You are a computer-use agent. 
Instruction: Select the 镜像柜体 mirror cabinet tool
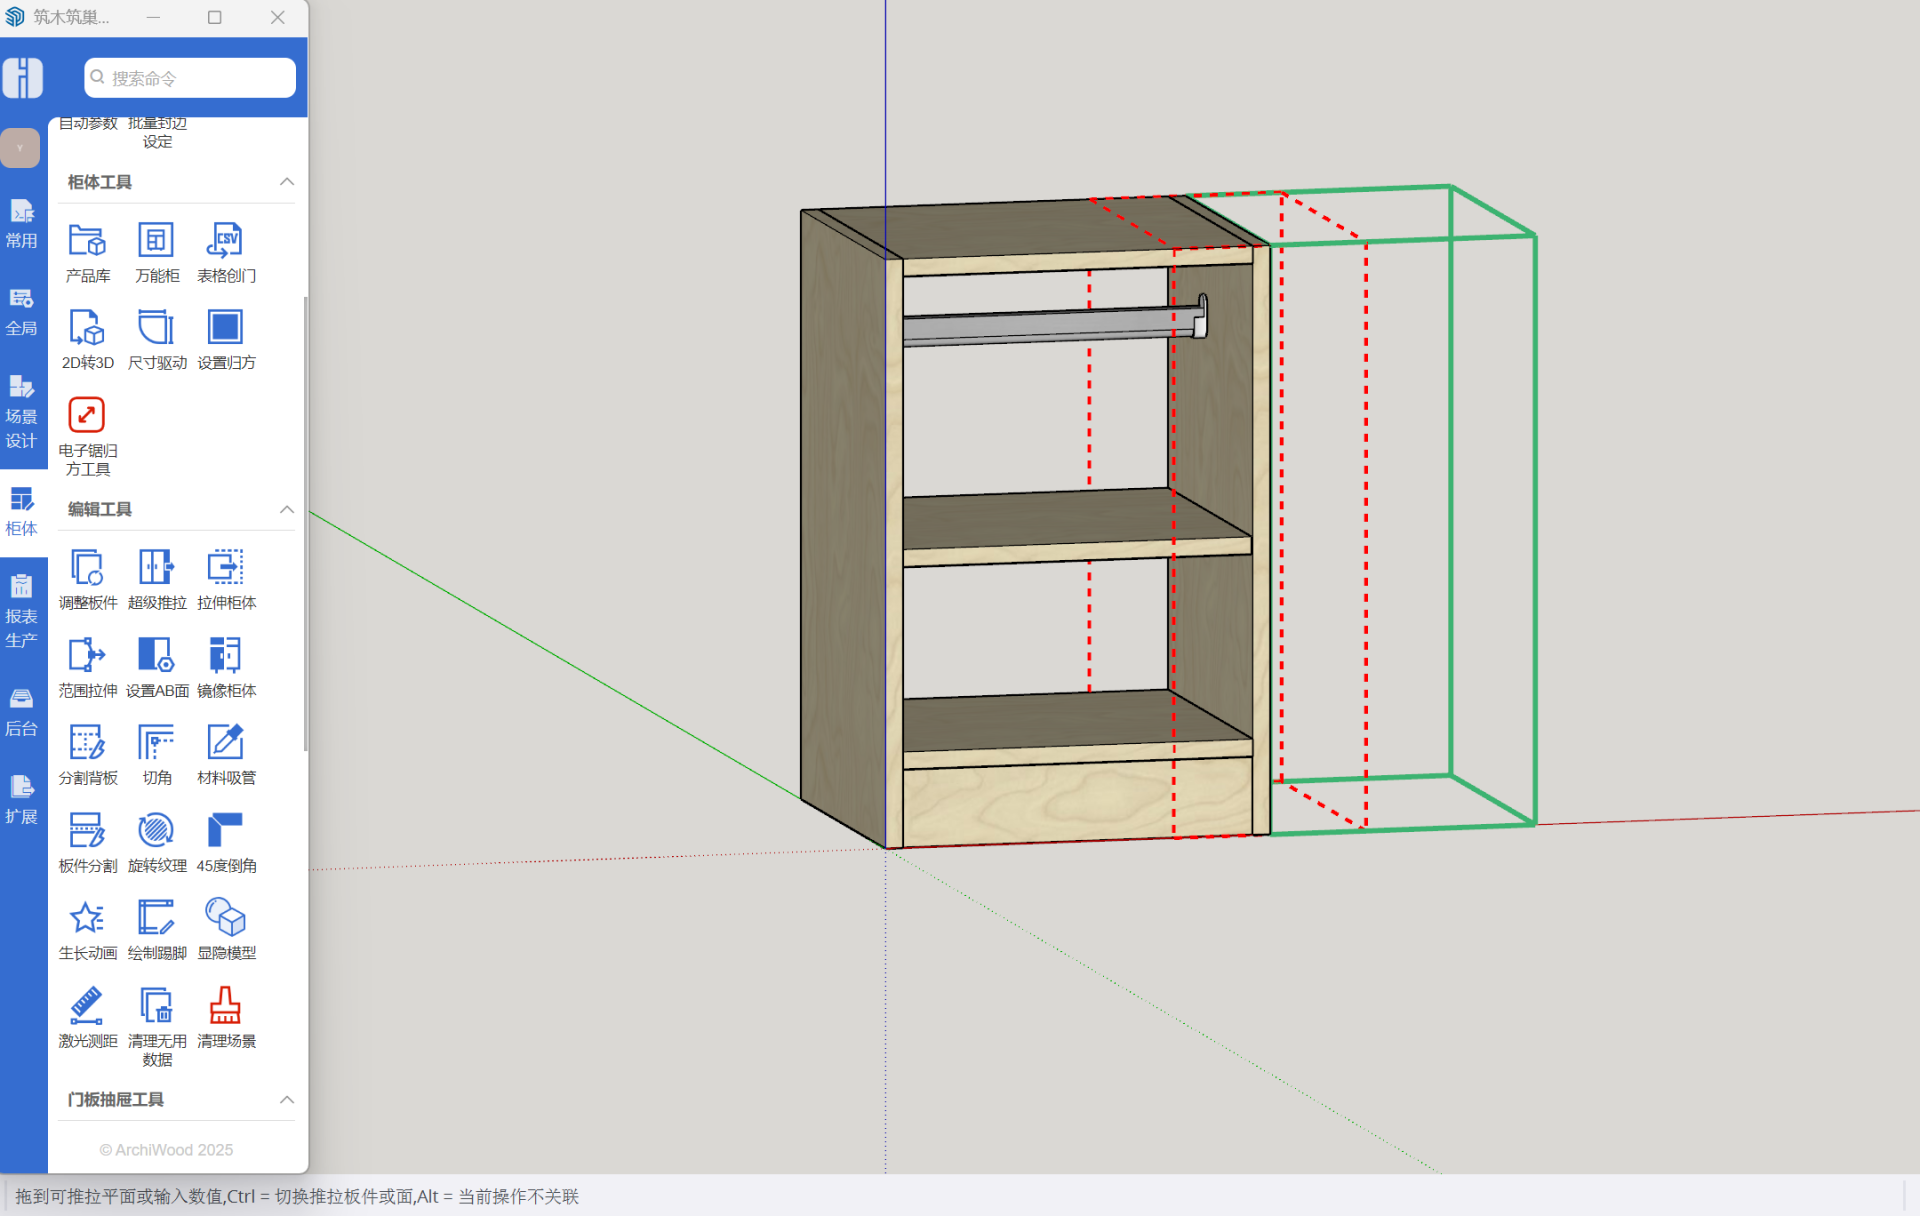coord(226,656)
